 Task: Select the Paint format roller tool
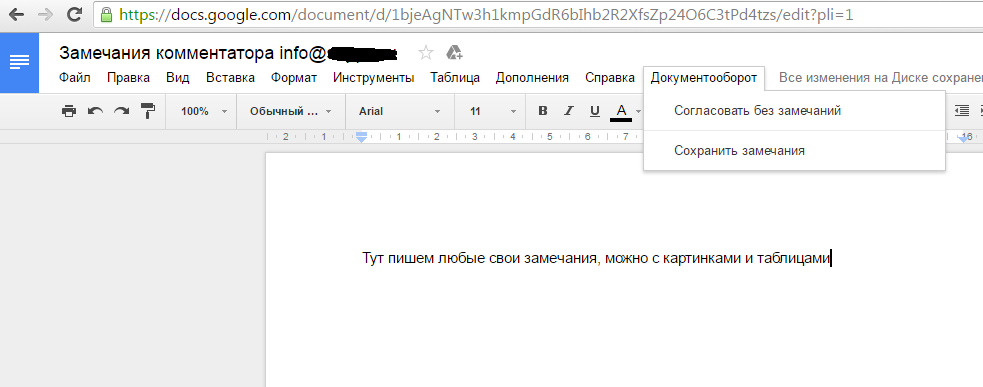click(x=147, y=112)
